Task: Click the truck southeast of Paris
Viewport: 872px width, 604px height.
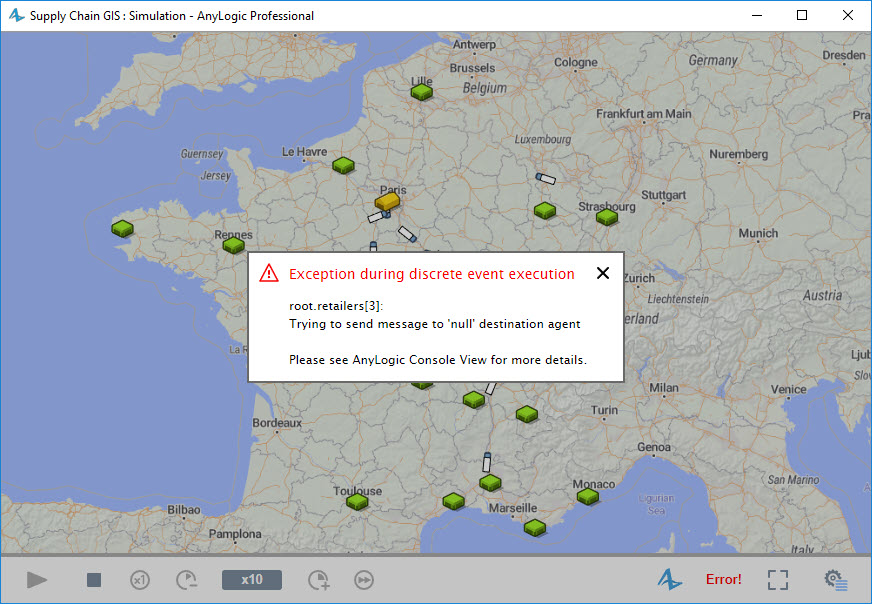Action: [x=407, y=234]
